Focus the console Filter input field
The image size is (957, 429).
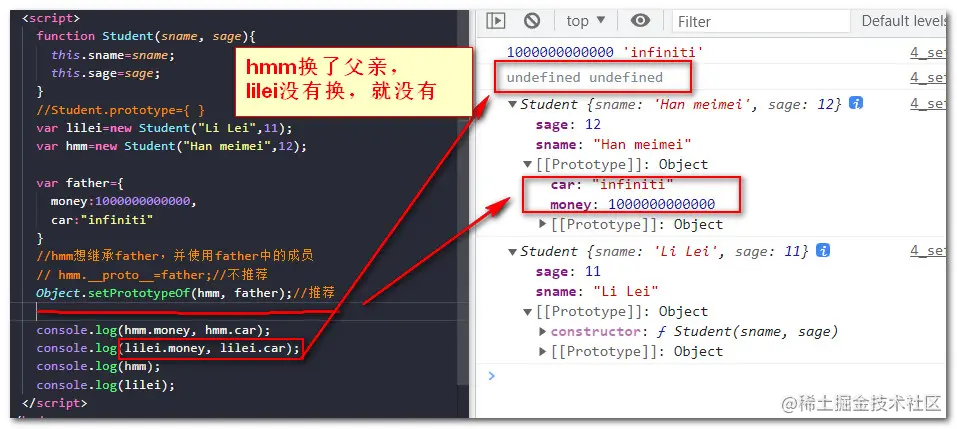pyautogui.click(x=761, y=21)
